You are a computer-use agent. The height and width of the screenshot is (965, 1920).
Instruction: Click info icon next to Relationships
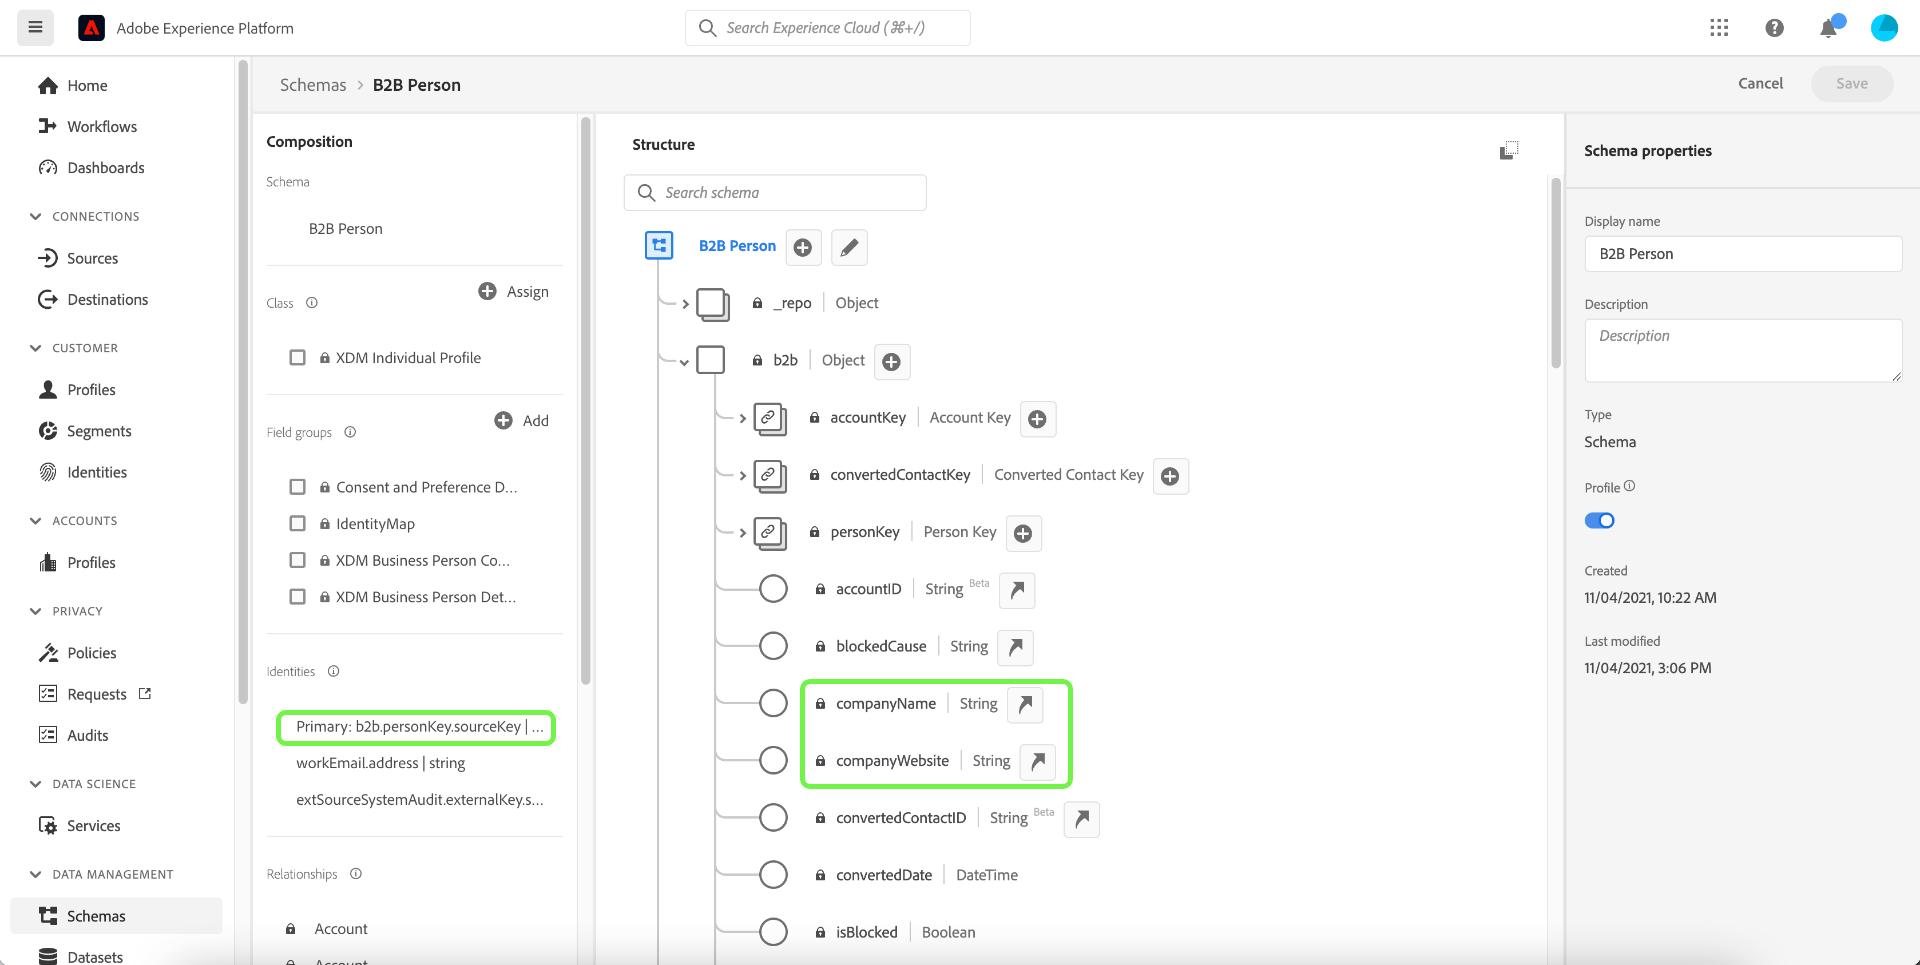[356, 873]
